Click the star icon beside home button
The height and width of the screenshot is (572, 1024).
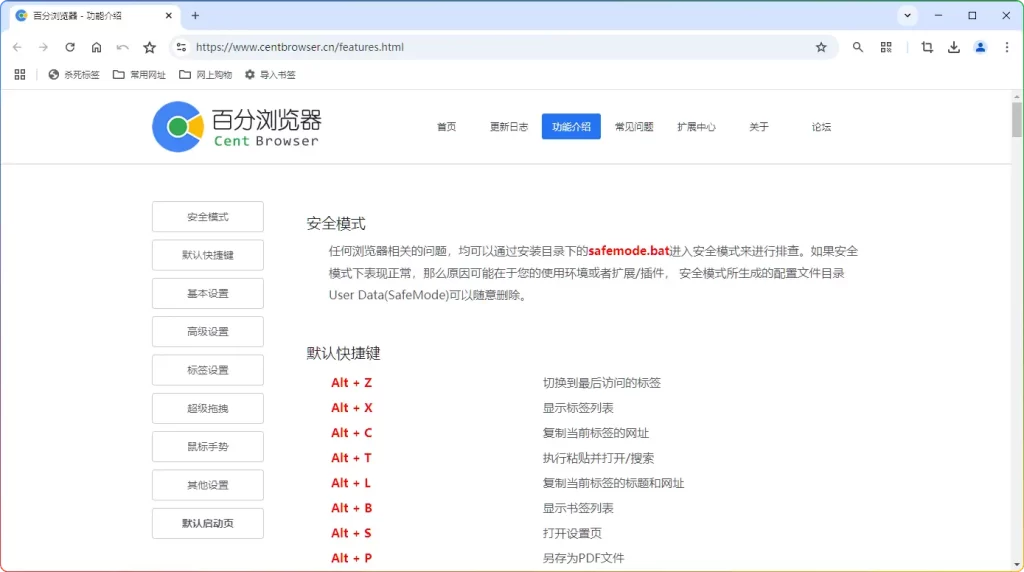[150, 47]
